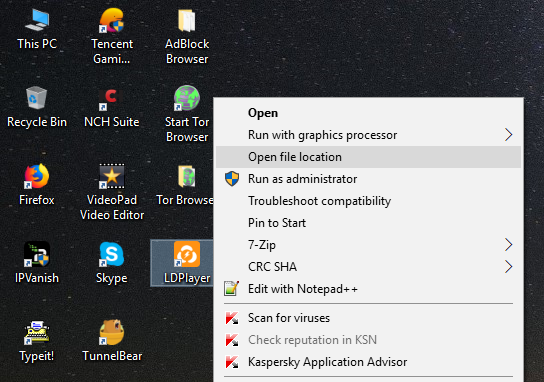
Task: Select the TunnelBear shortcut icon
Action: [111, 332]
